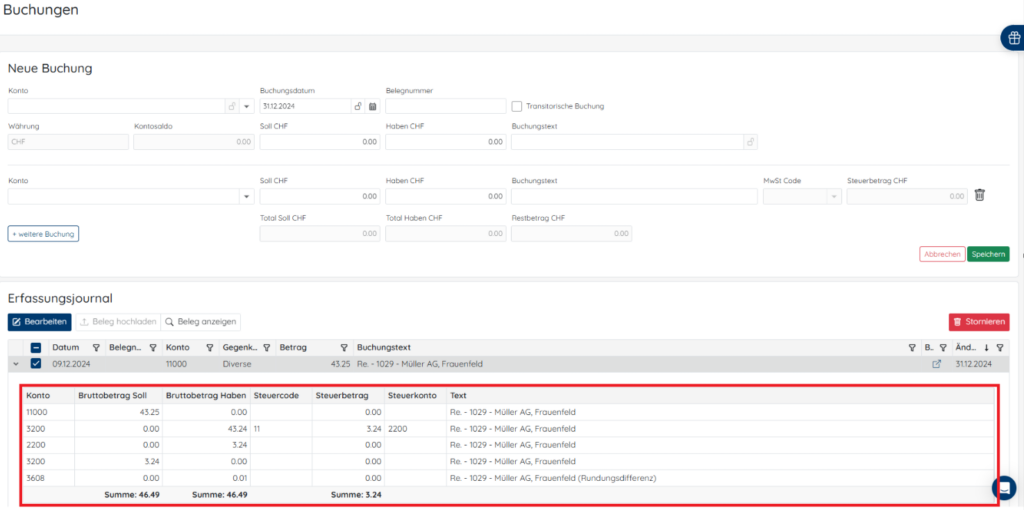Toggle select-all checkbox in journal header
Viewport: 1024px width, 510px height.
click(x=36, y=347)
